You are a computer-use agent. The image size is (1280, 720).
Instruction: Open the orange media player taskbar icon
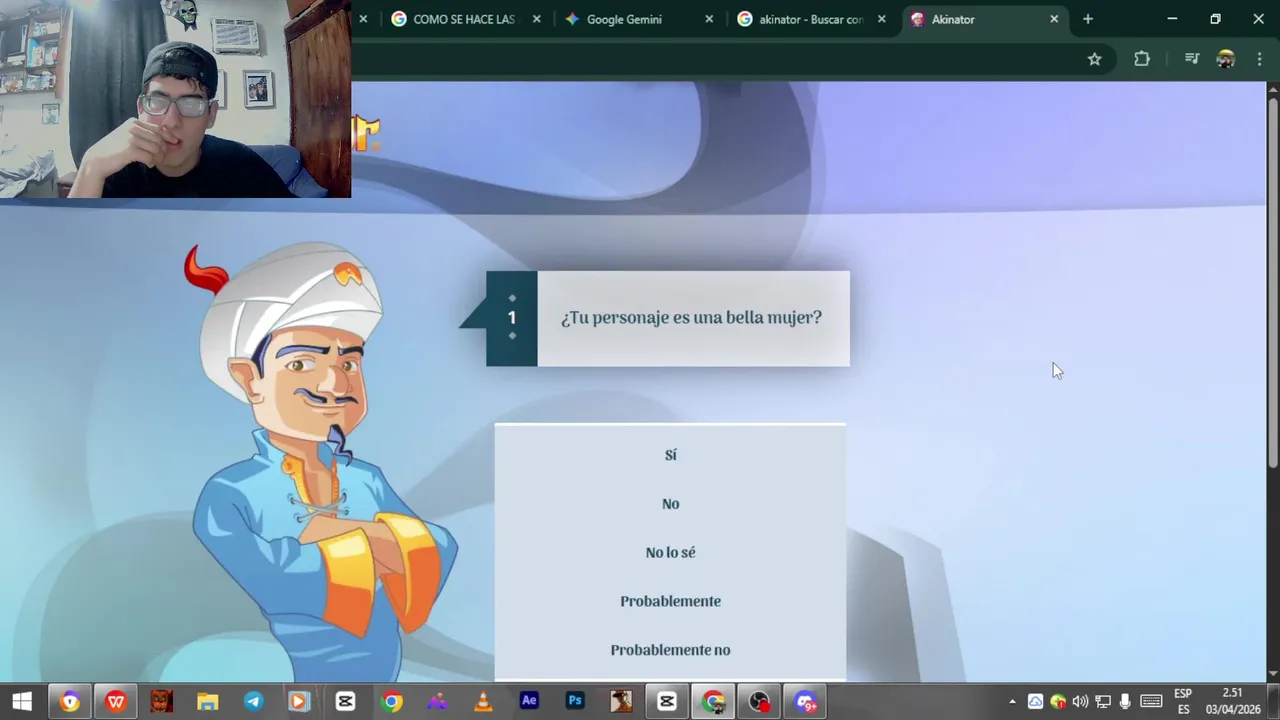click(x=299, y=702)
